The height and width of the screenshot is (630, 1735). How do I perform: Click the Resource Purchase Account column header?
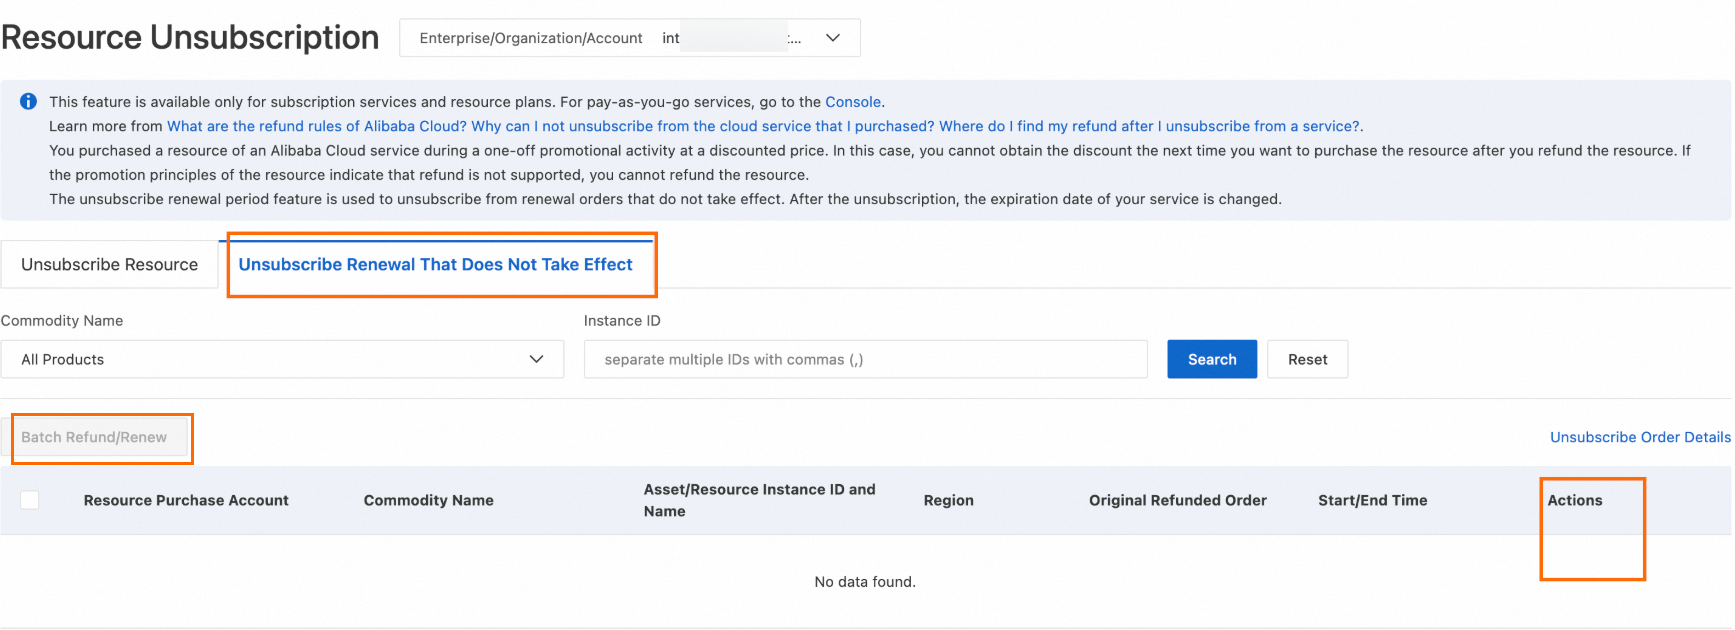[x=186, y=500]
